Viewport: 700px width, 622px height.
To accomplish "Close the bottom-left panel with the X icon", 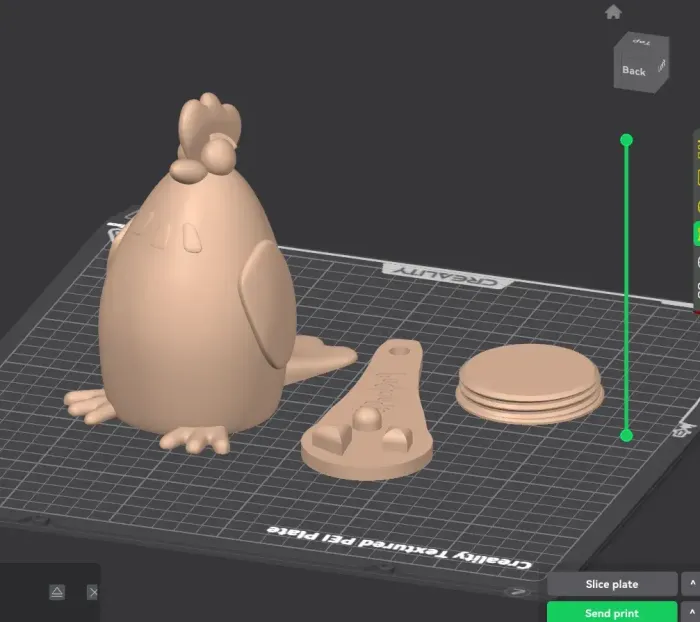I will [92, 592].
